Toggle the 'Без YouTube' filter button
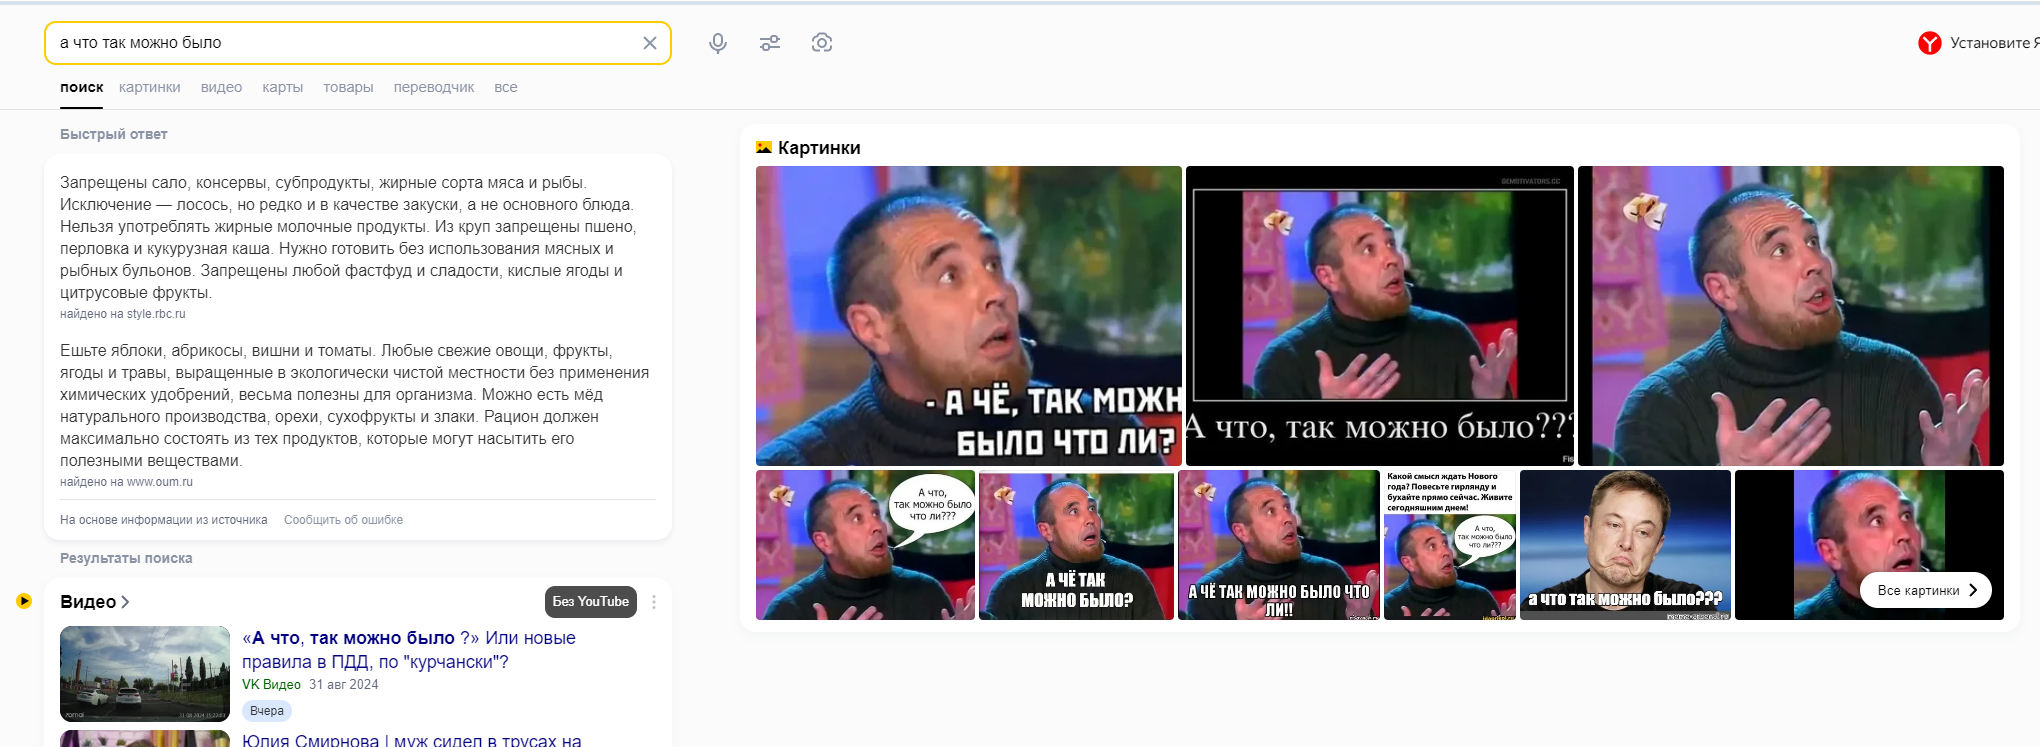2040x747 pixels. click(591, 602)
